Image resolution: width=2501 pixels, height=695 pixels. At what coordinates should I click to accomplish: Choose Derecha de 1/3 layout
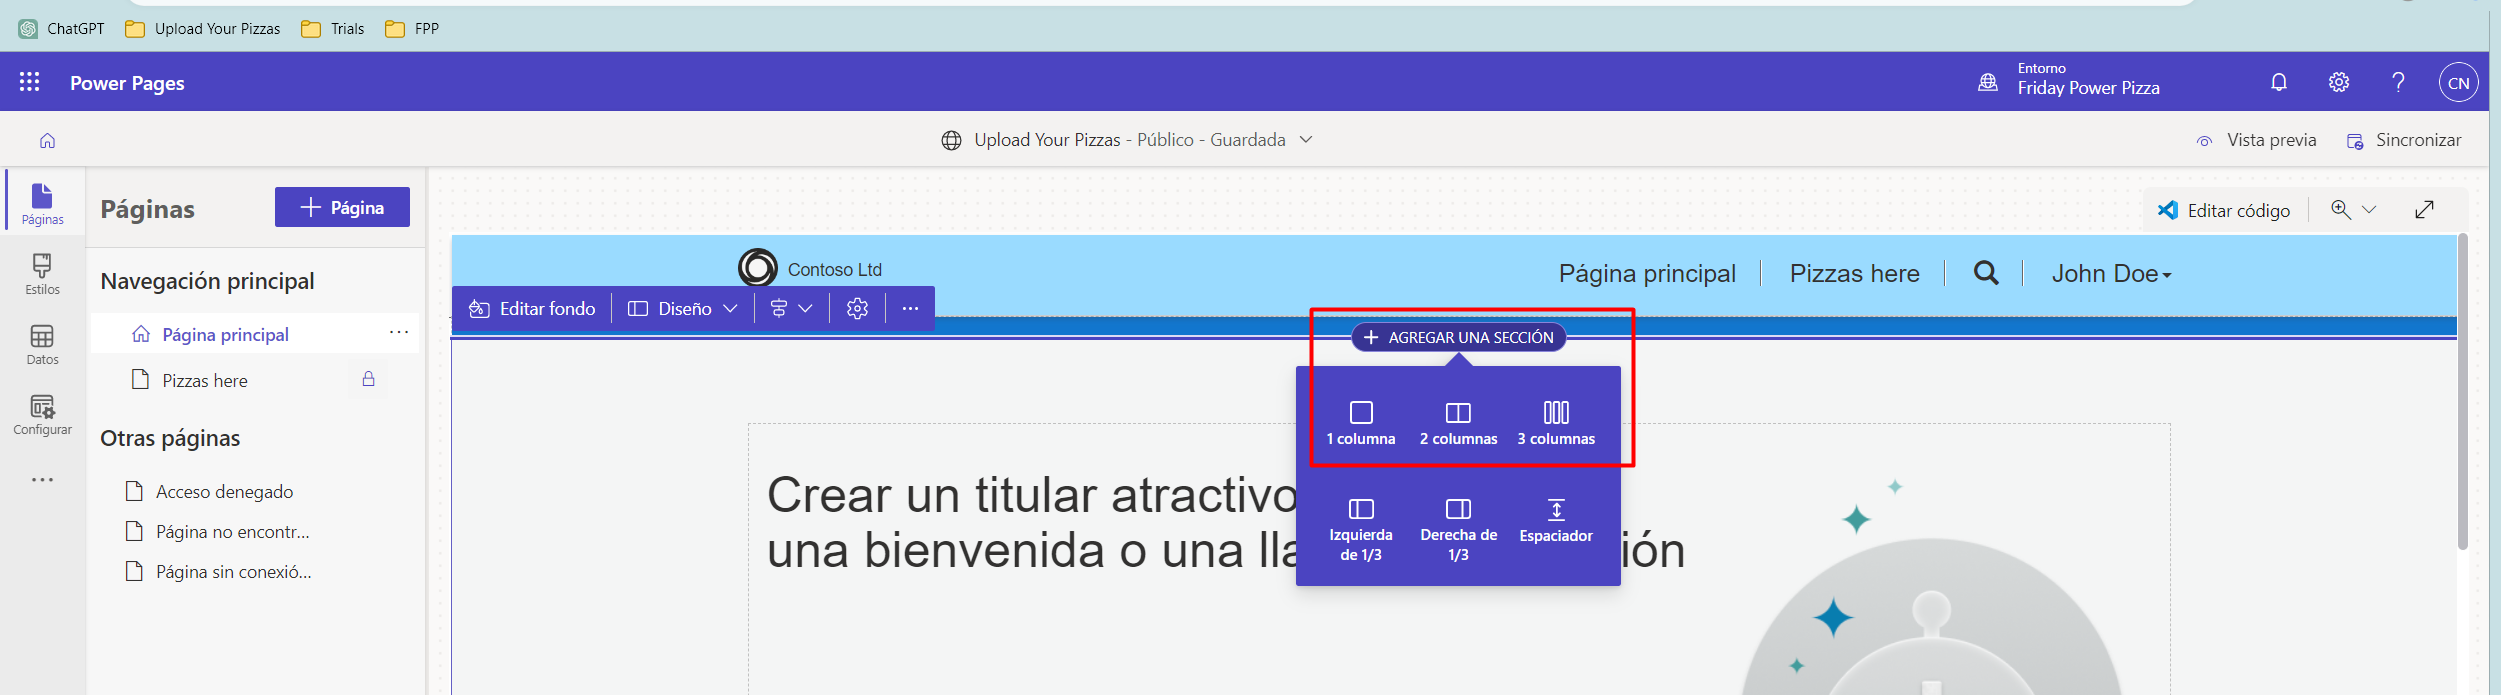pos(1459,530)
